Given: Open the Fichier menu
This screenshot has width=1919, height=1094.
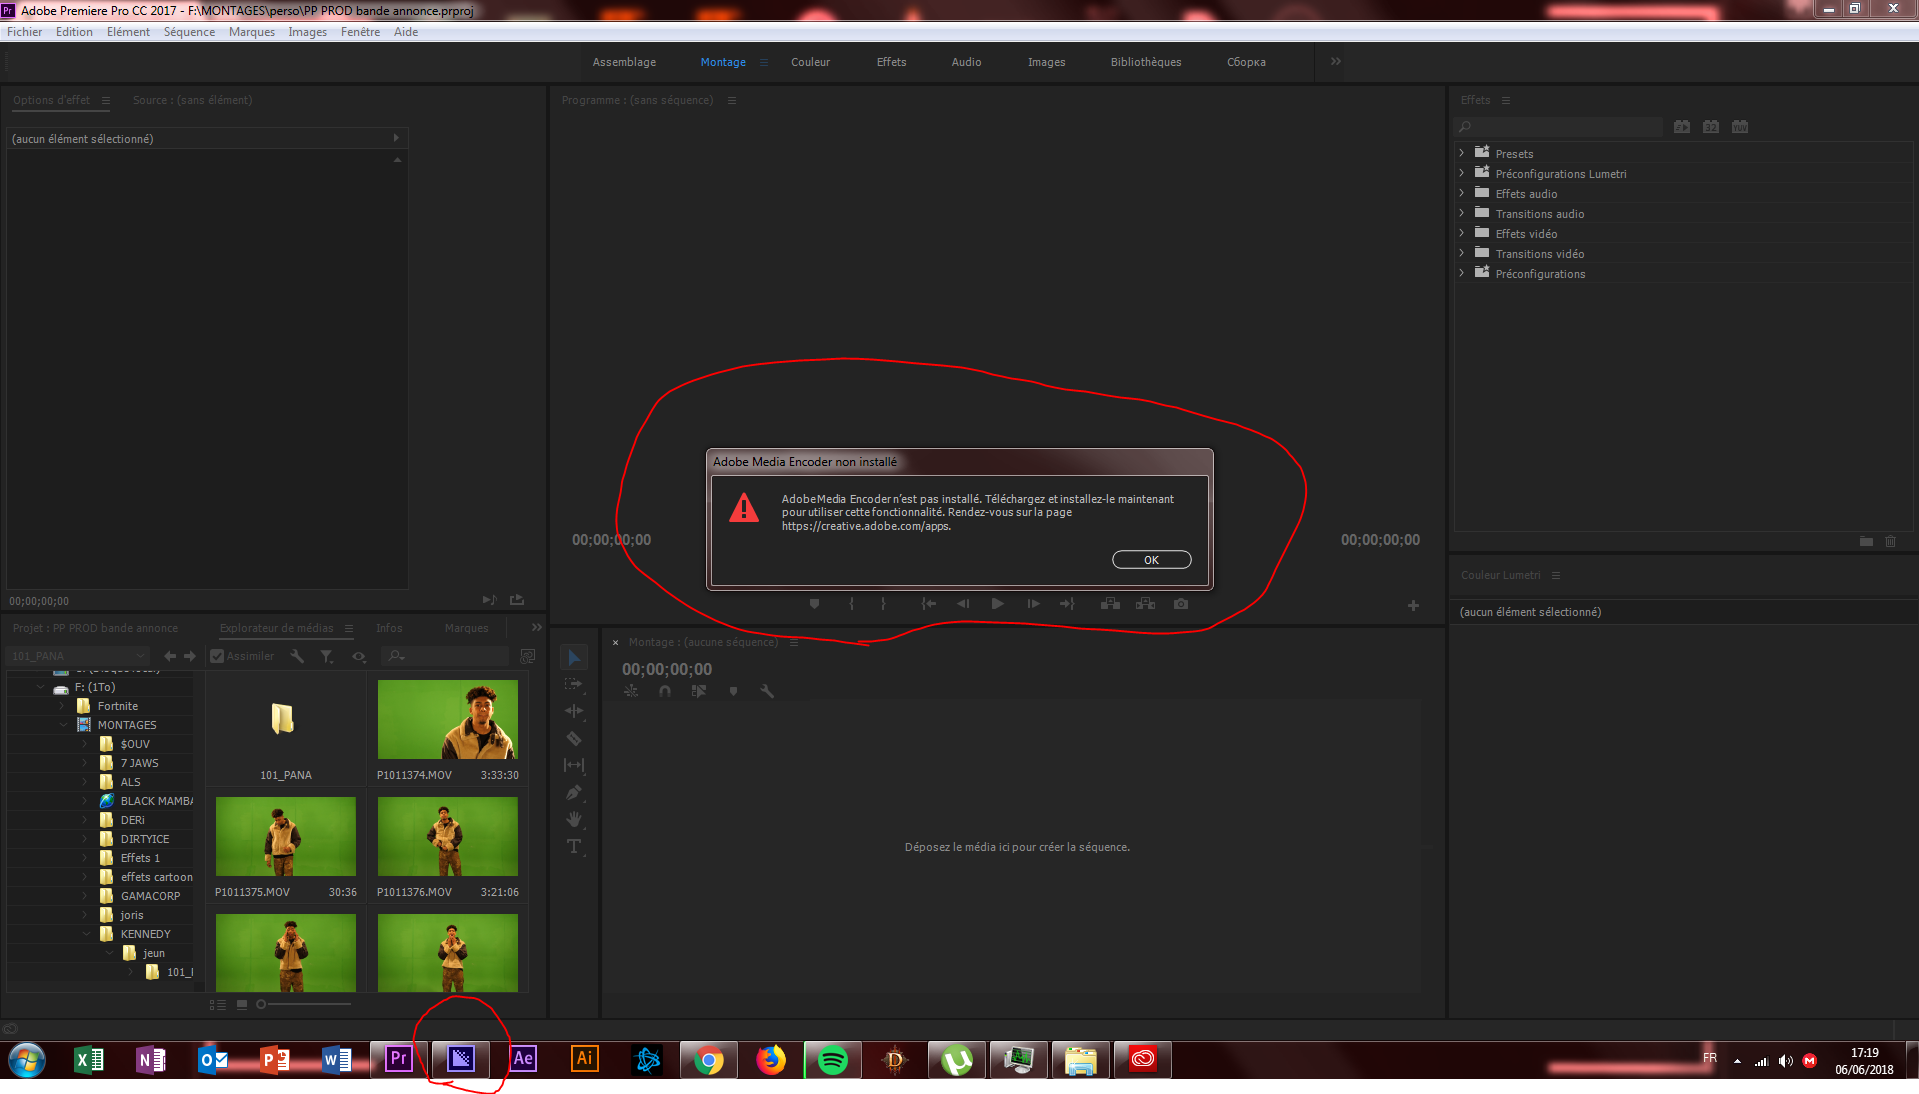Looking at the screenshot, I should [x=24, y=32].
